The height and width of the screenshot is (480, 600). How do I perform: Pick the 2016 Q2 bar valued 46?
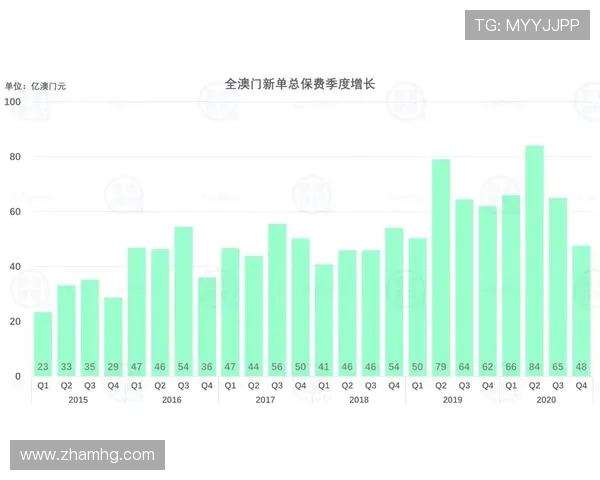(x=160, y=313)
